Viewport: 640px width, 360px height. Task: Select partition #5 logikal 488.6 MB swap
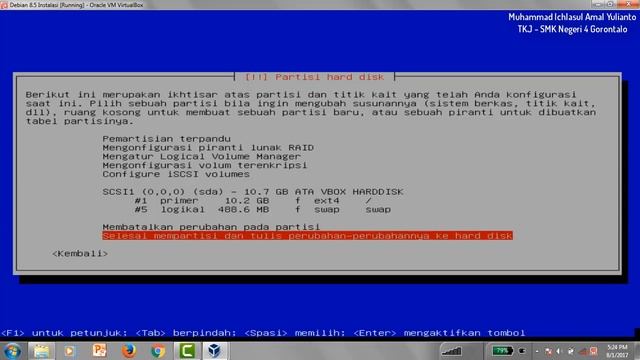click(x=263, y=209)
